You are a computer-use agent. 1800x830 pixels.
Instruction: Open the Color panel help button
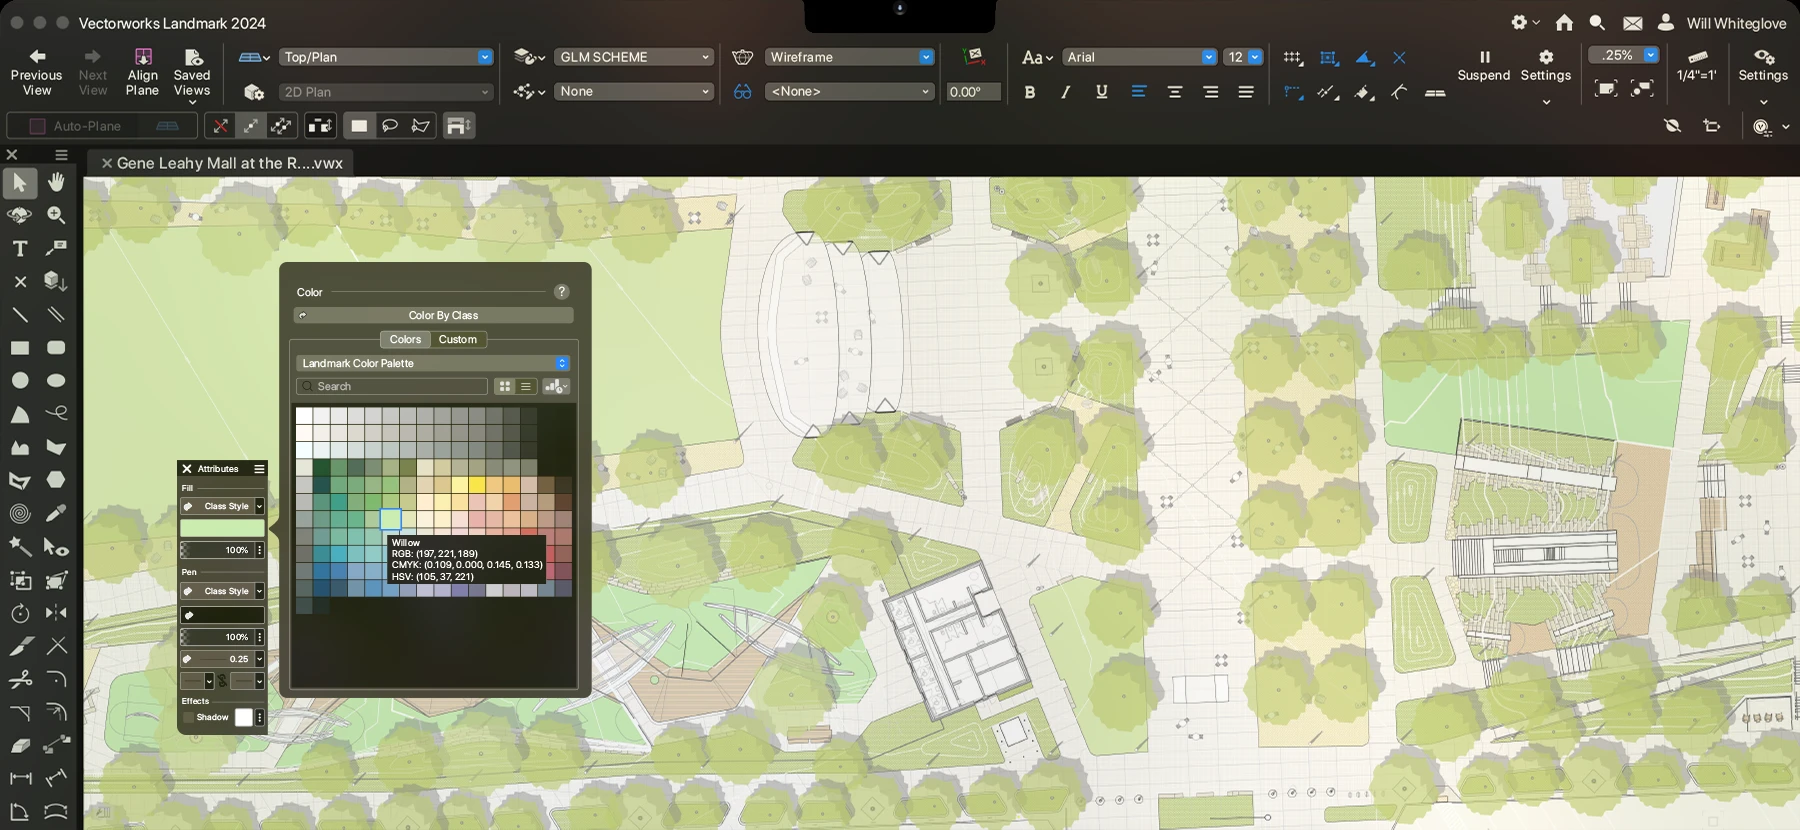point(561,292)
